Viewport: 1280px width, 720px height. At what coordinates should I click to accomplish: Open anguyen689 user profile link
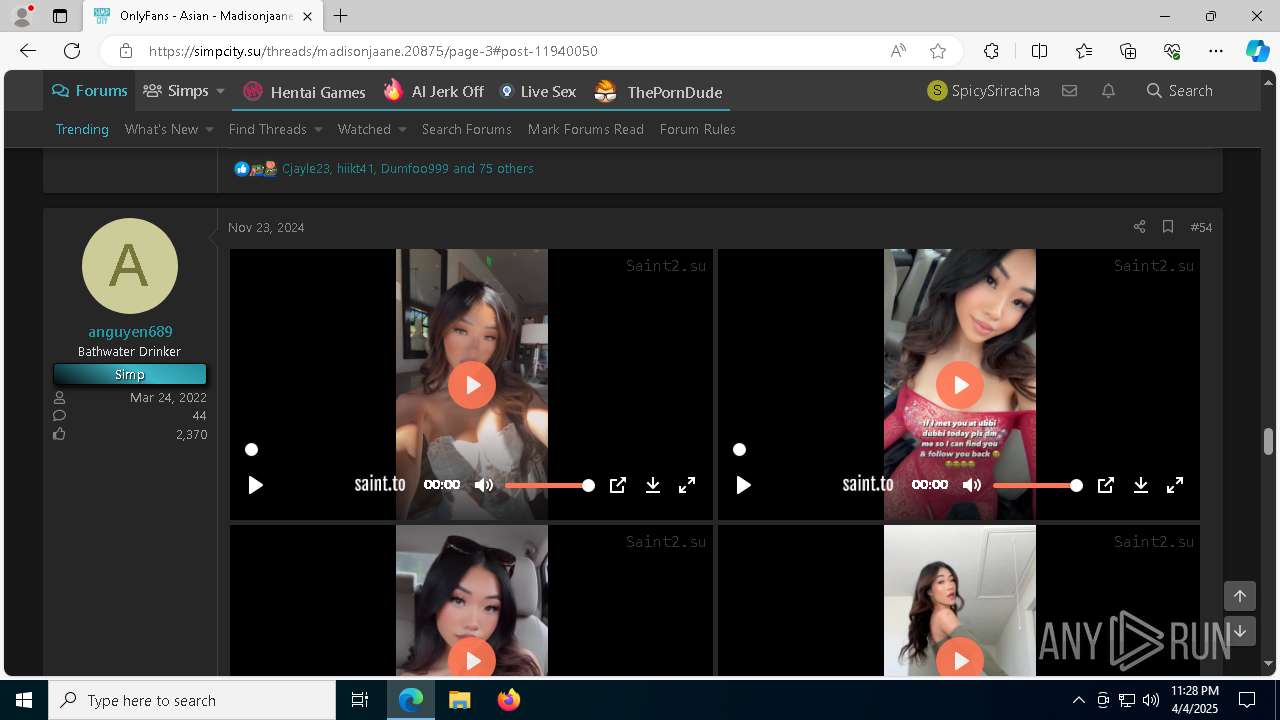[x=130, y=332]
